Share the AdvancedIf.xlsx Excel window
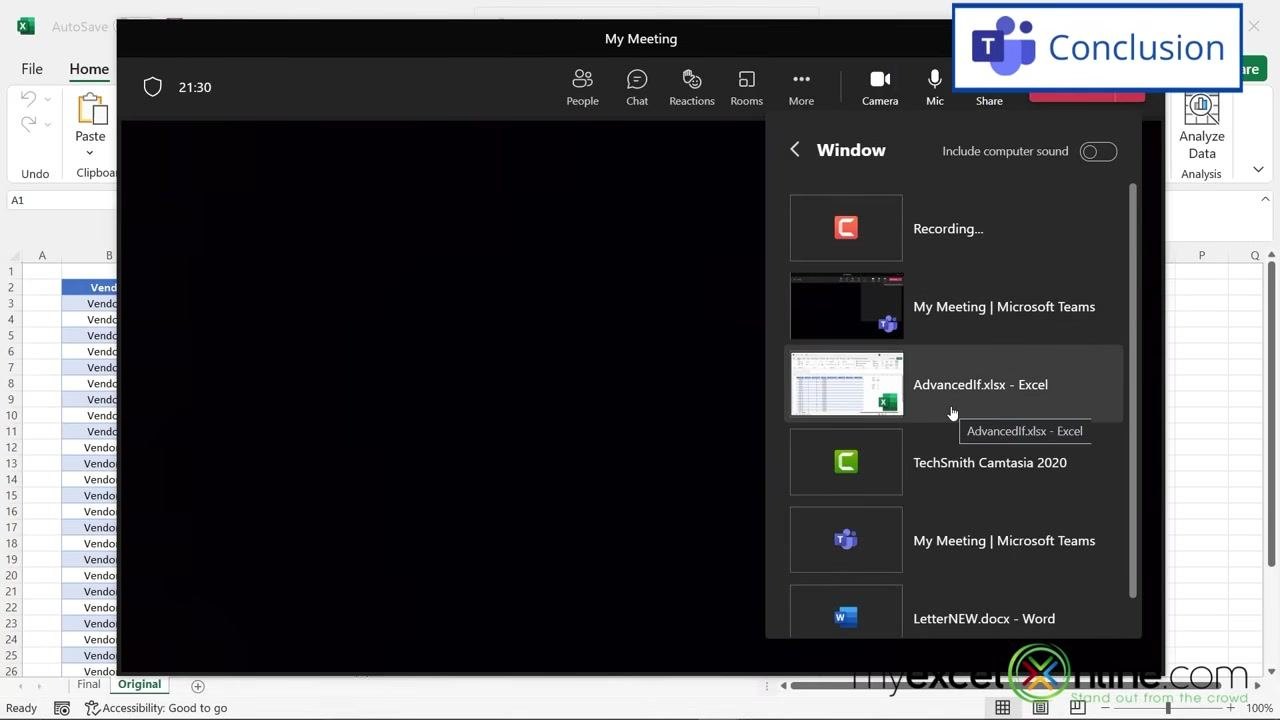 (956, 384)
